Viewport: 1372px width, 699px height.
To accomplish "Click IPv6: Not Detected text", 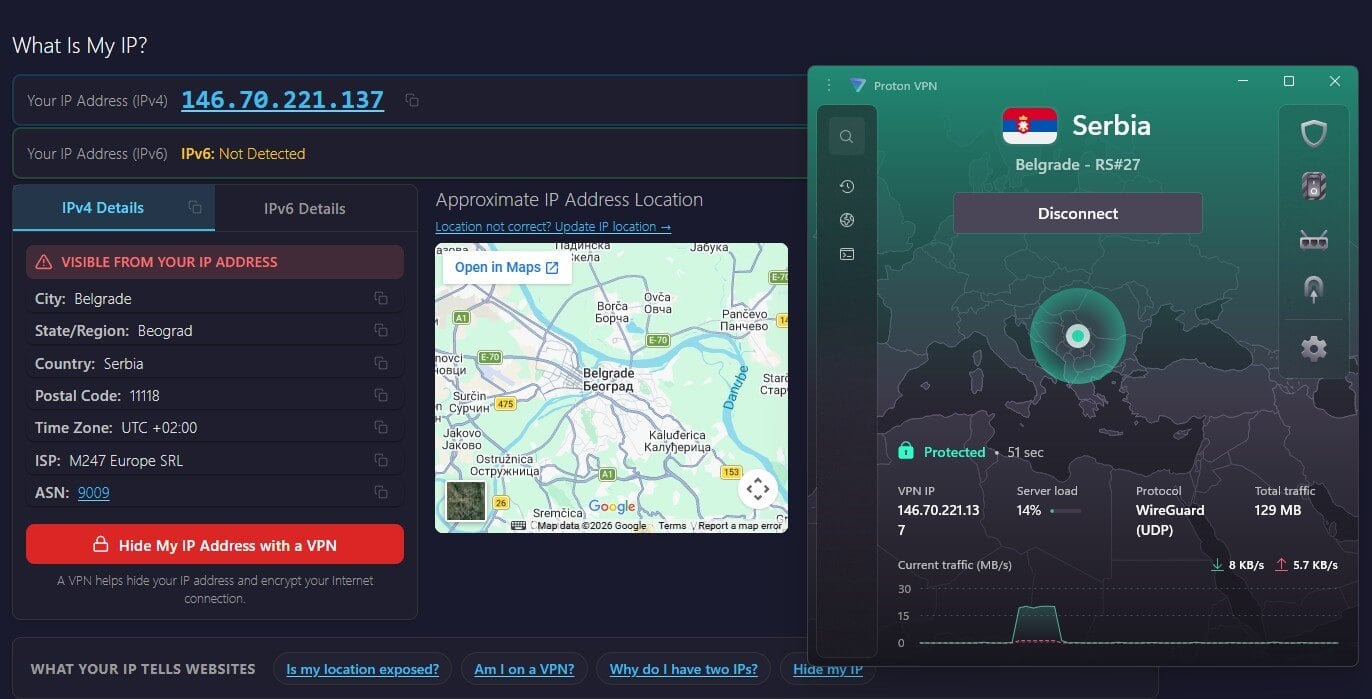I will 243,154.
